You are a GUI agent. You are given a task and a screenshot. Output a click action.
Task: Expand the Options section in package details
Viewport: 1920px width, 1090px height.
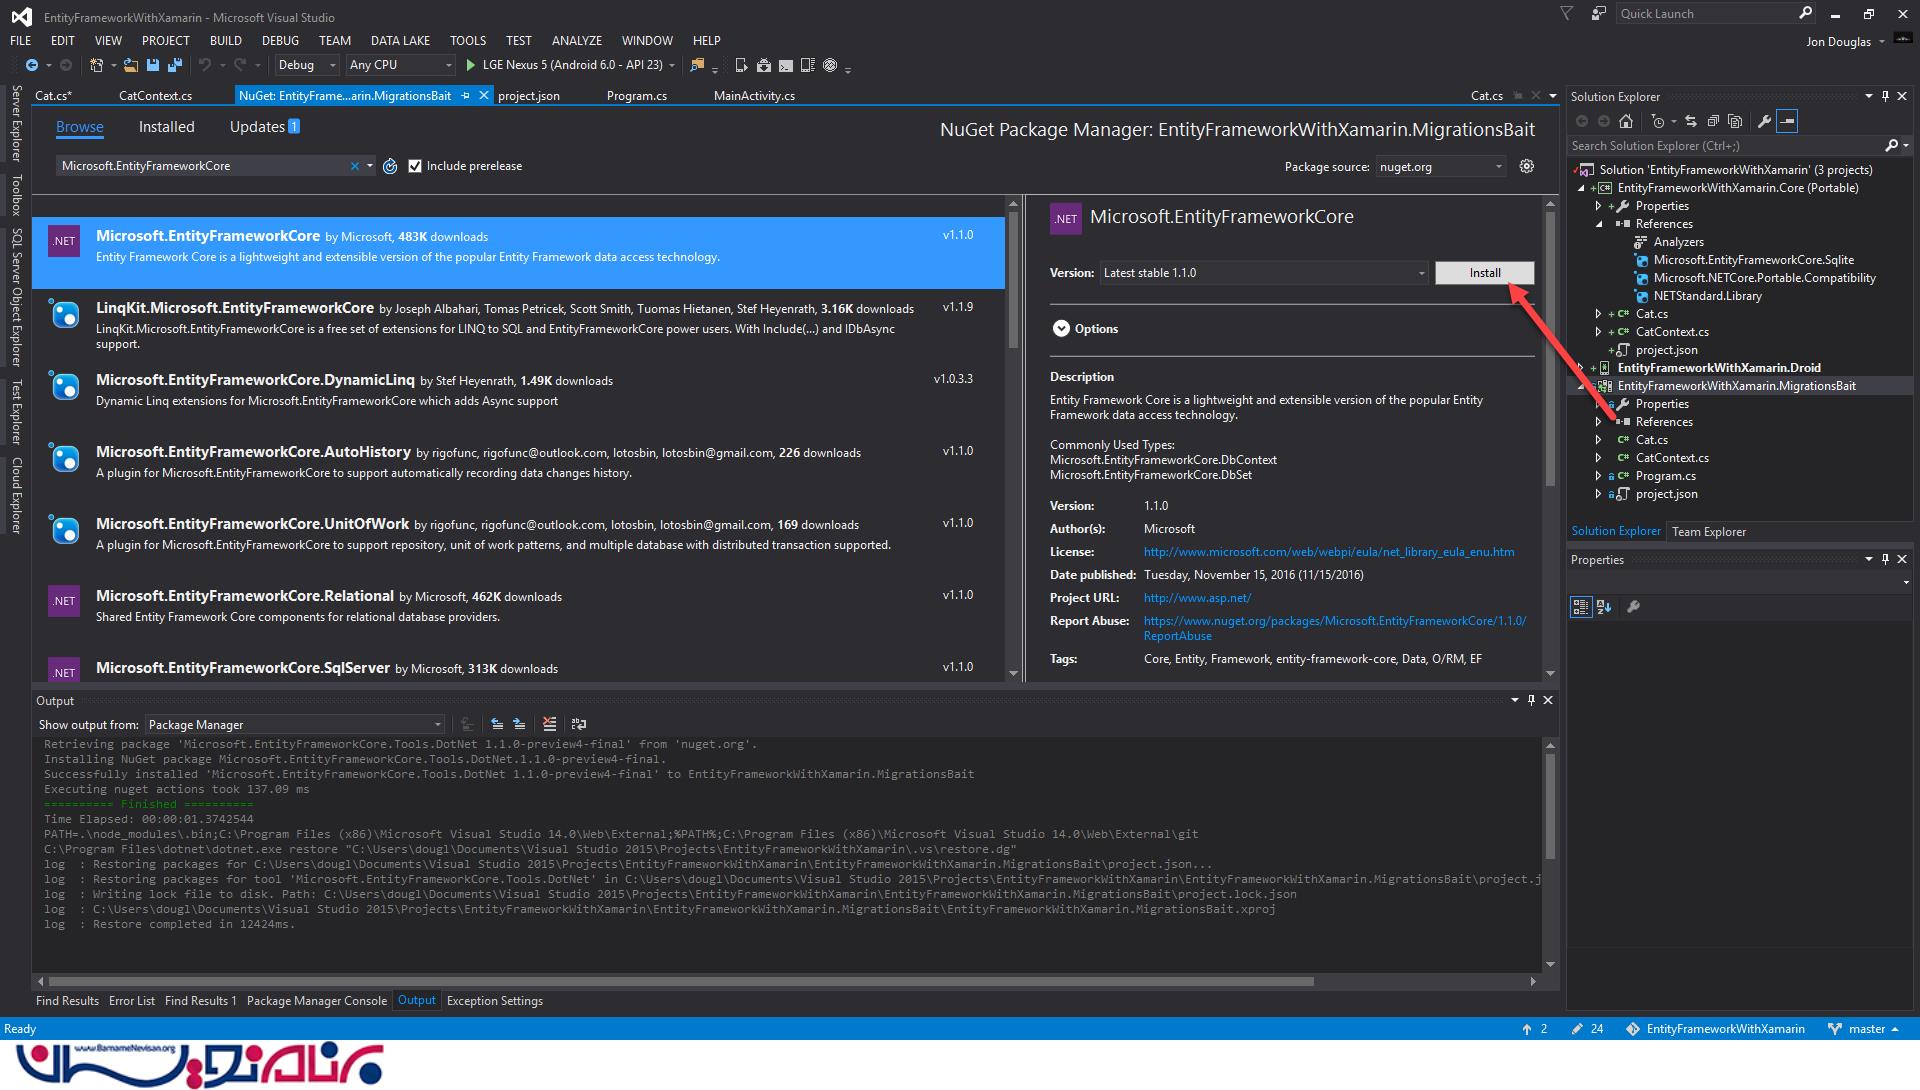point(1061,329)
